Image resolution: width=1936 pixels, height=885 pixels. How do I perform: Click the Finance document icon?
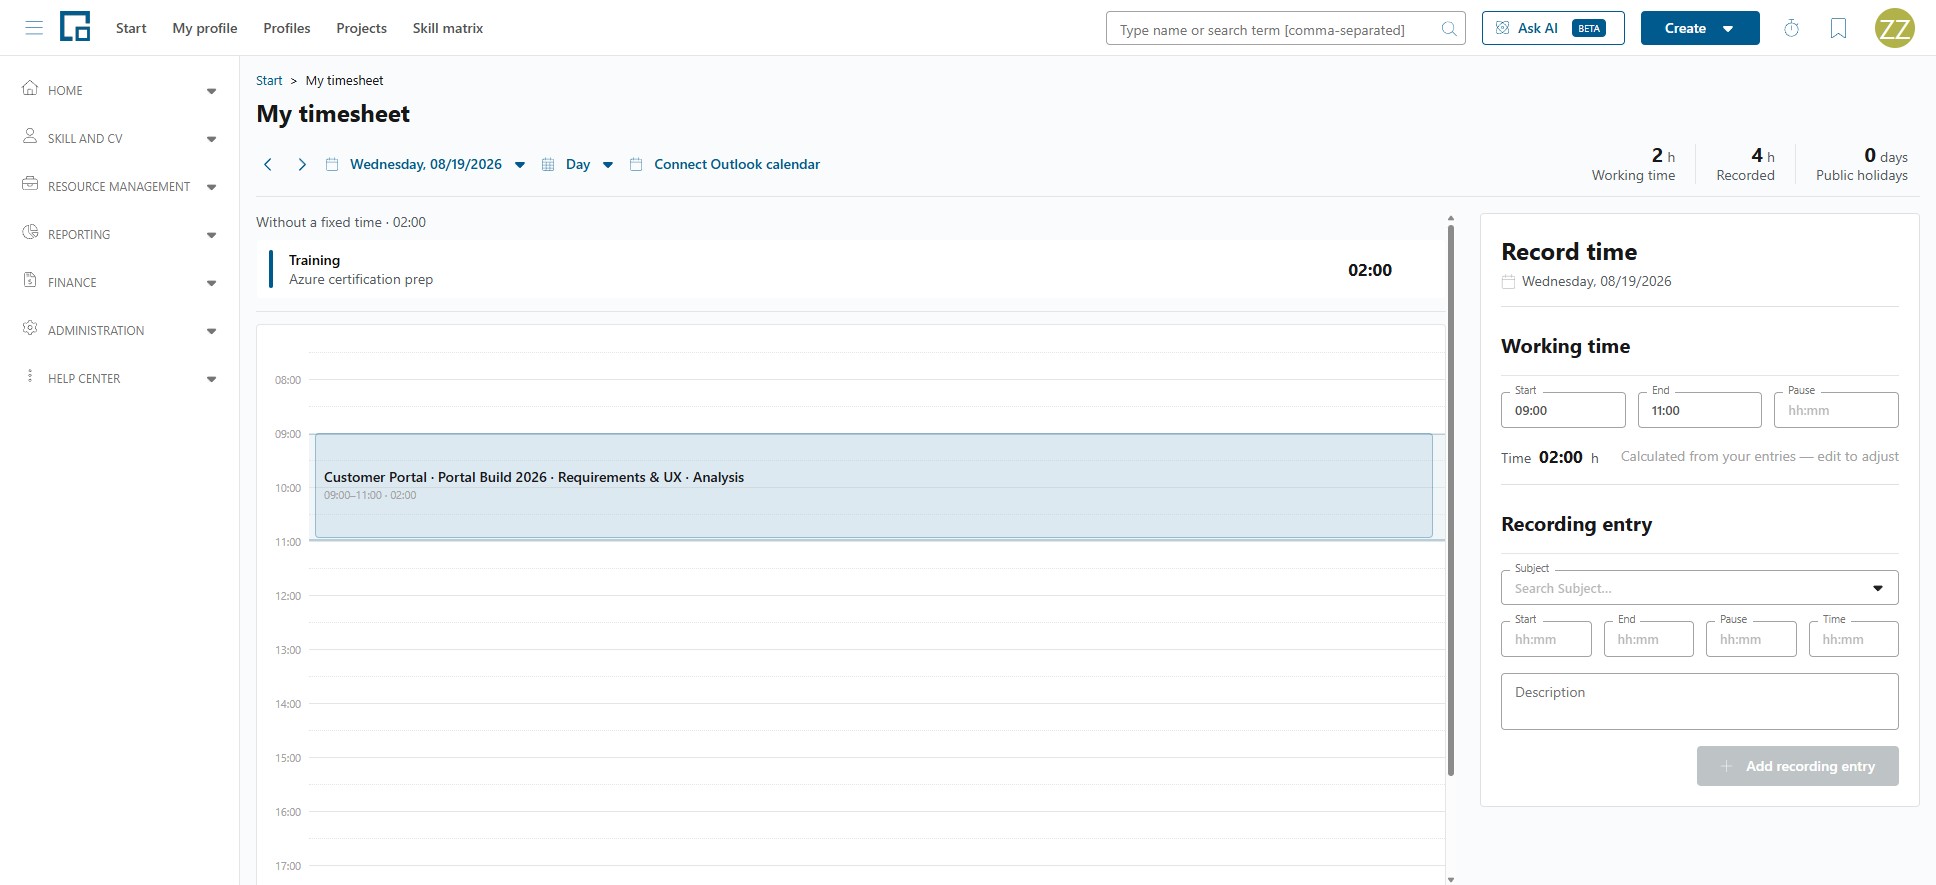point(30,280)
